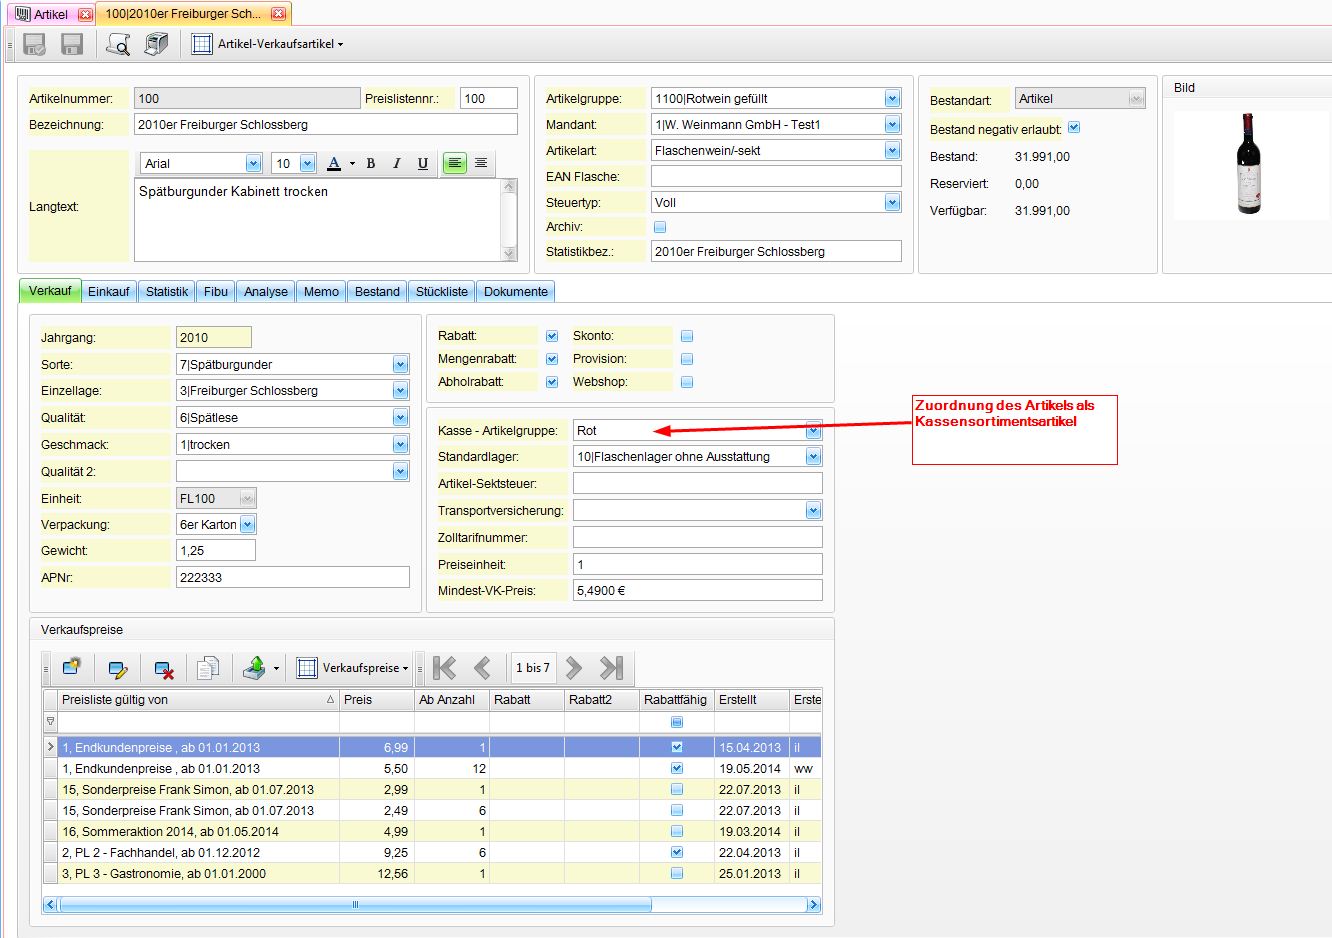Click the save-and-confirm floppy icon
The height and width of the screenshot is (938, 1332).
[35, 44]
